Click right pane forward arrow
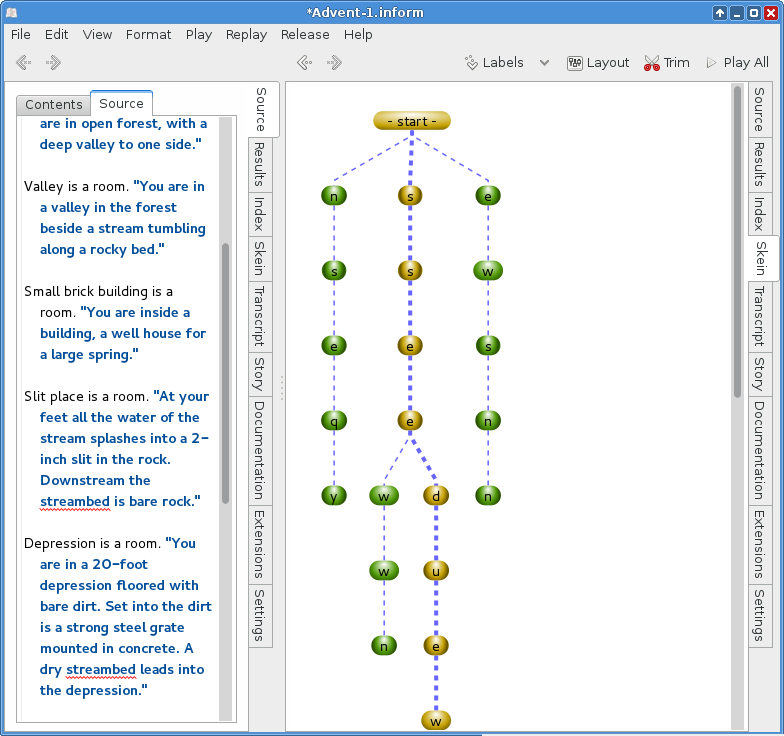This screenshot has width=784, height=736. 334,62
